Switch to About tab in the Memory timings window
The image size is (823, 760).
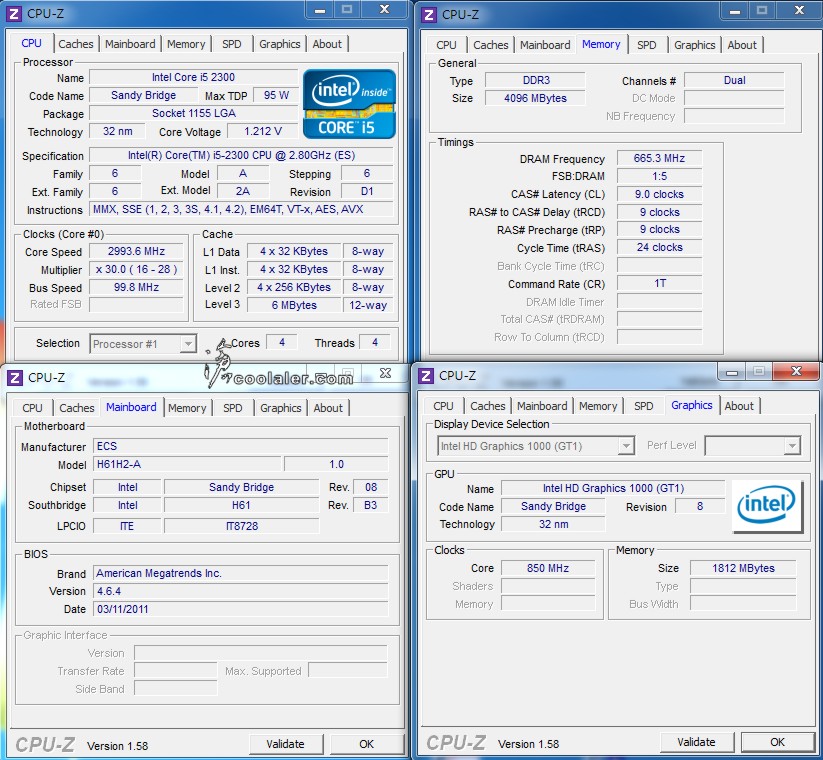(x=742, y=45)
